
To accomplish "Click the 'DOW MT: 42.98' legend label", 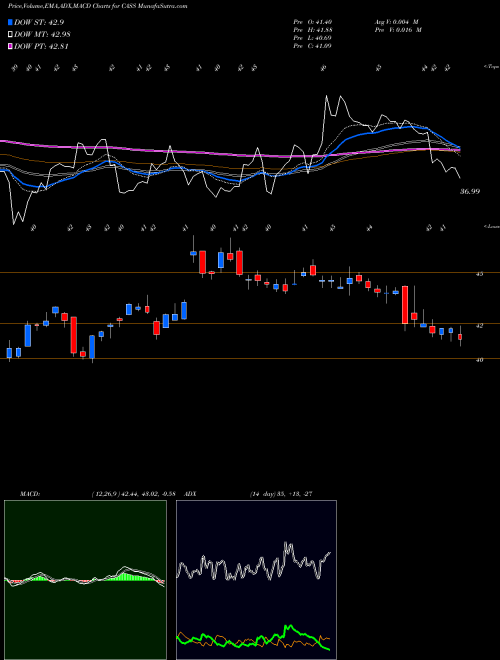I will point(42,35).
